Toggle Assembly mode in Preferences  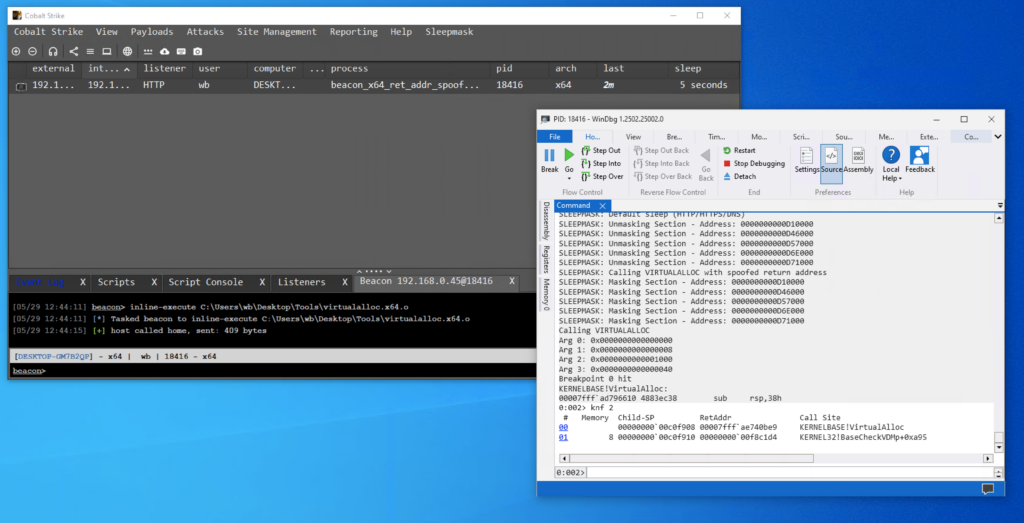point(858,158)
